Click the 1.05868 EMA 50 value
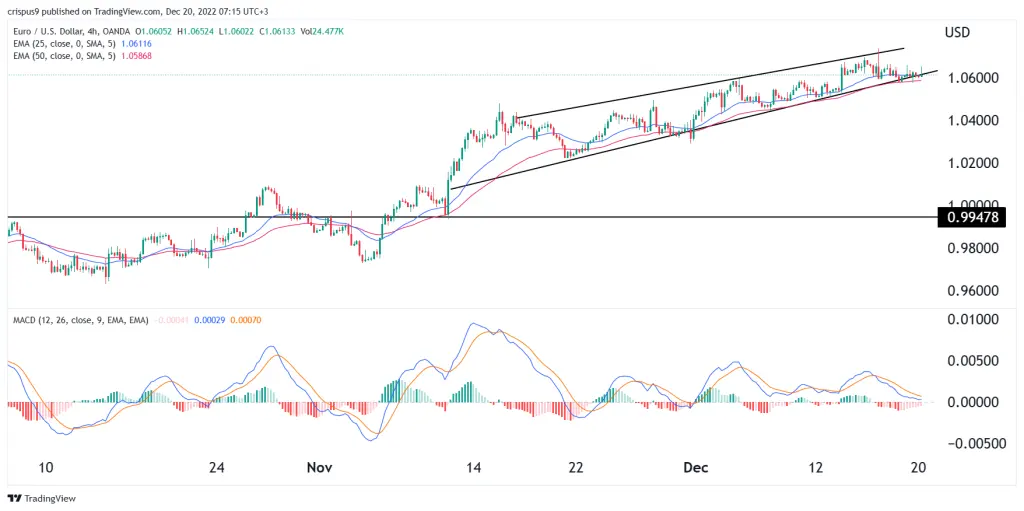 (x=136, y=56)
